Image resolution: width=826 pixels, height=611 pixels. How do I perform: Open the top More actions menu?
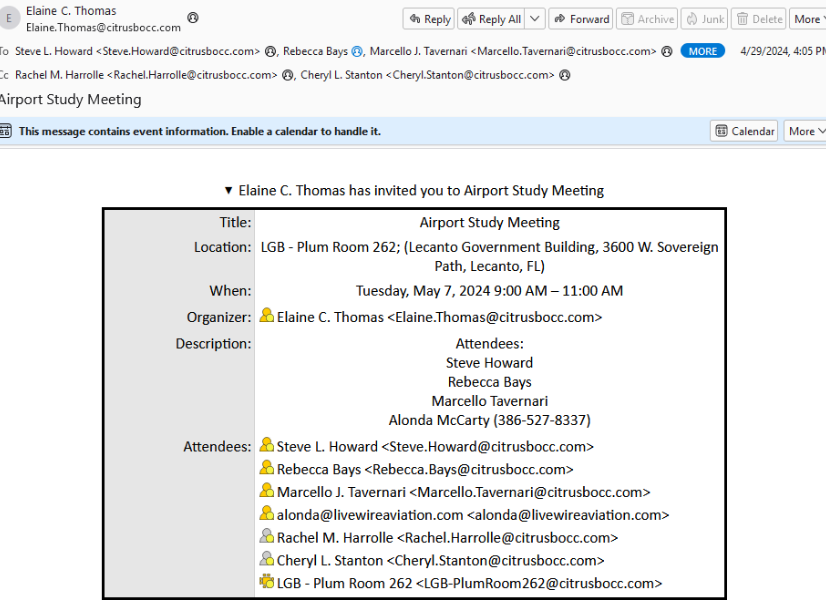[807, 19]
